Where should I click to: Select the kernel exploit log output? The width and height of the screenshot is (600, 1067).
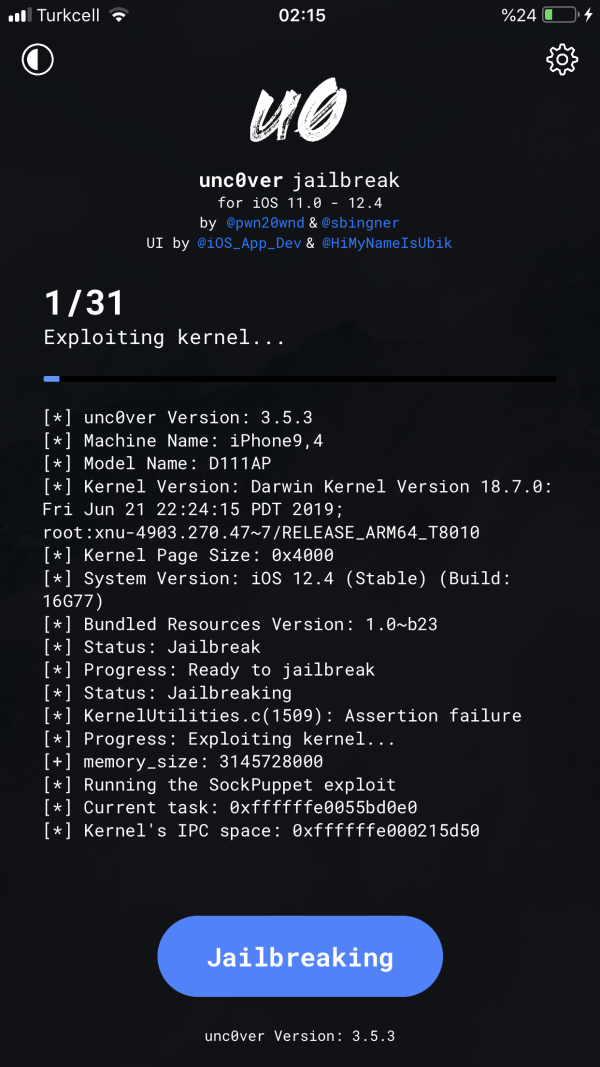(x=300, y=624)
